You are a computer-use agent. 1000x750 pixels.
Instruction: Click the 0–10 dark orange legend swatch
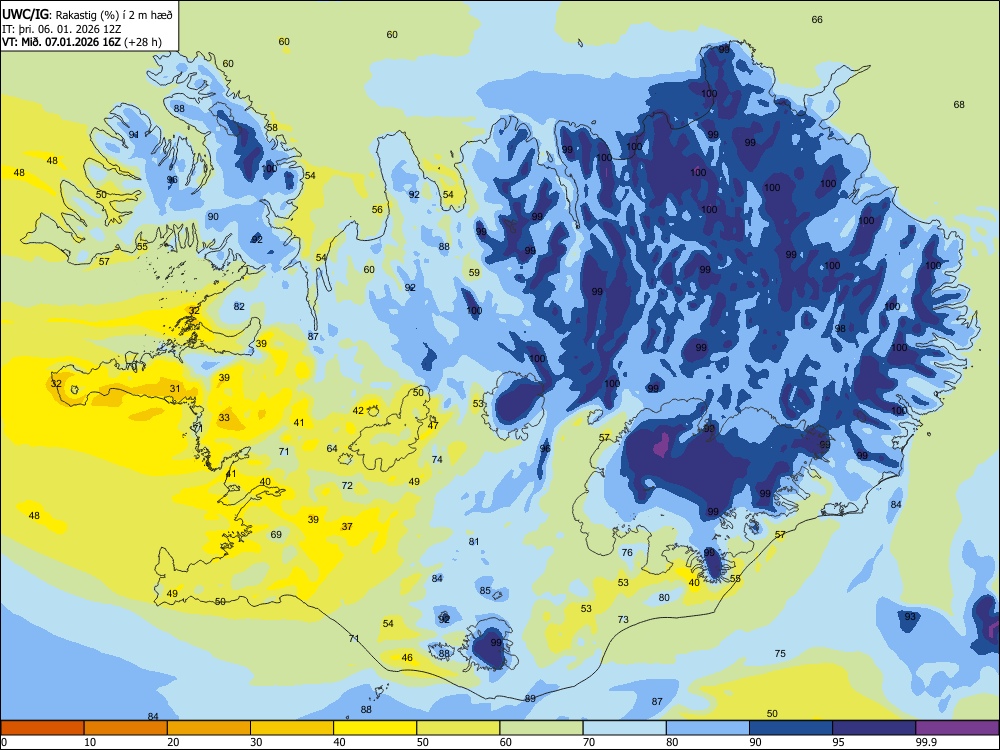tap(42, 728)
